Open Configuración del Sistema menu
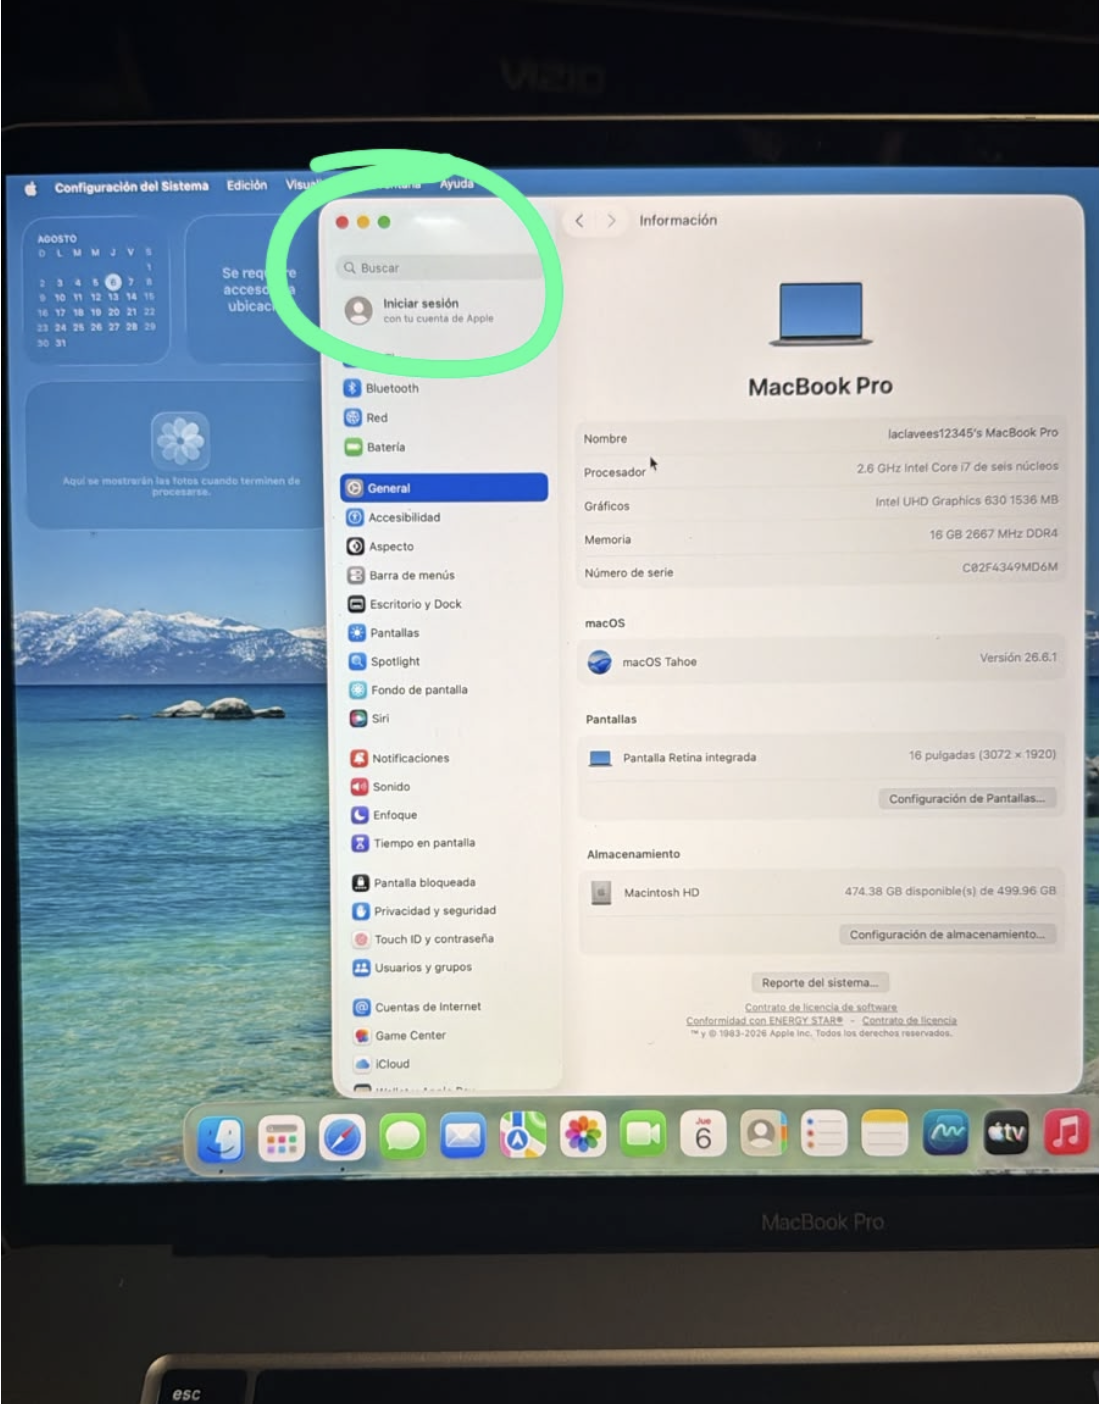The width and height of the screenshot is (1100, 1404). (x=131, y=187)
